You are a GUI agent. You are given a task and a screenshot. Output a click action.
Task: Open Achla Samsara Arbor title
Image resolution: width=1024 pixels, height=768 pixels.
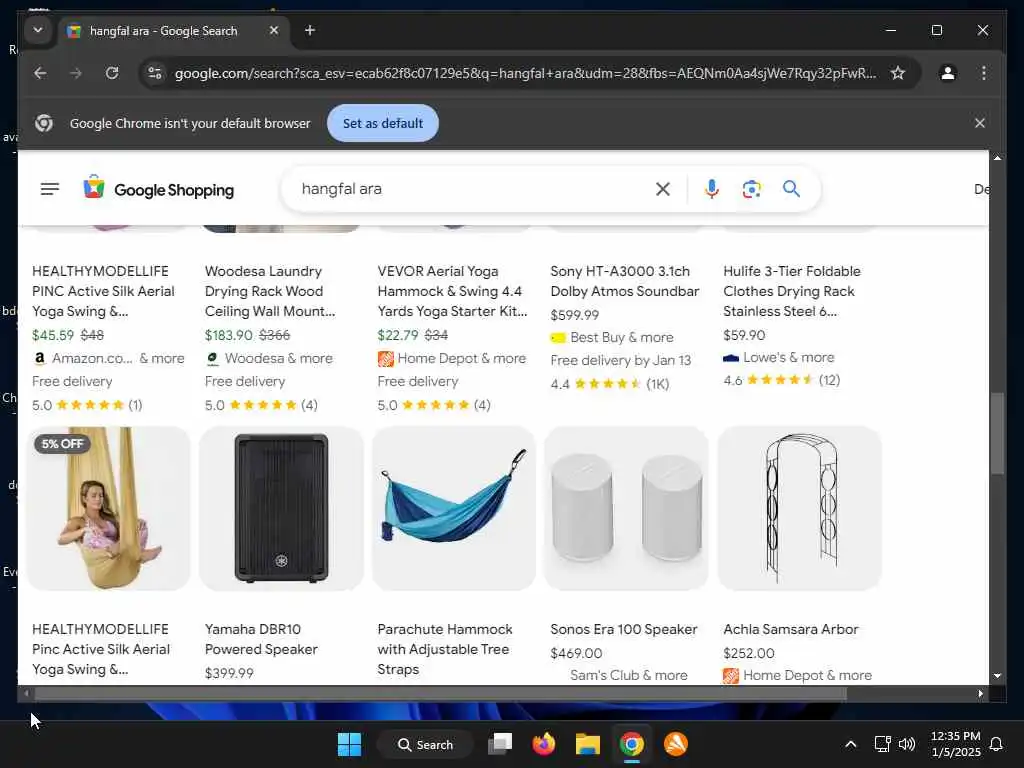pos(790,630)
